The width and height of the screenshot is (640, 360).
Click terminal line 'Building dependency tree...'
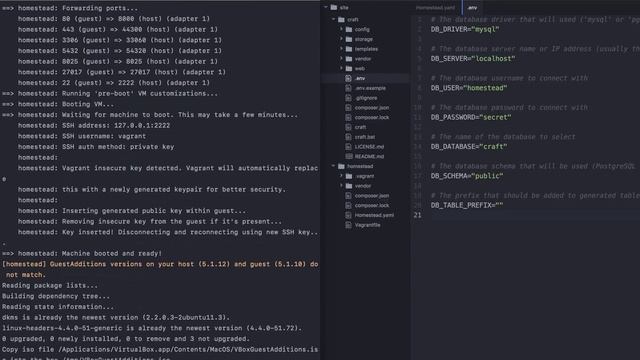[x=56, y=296]
